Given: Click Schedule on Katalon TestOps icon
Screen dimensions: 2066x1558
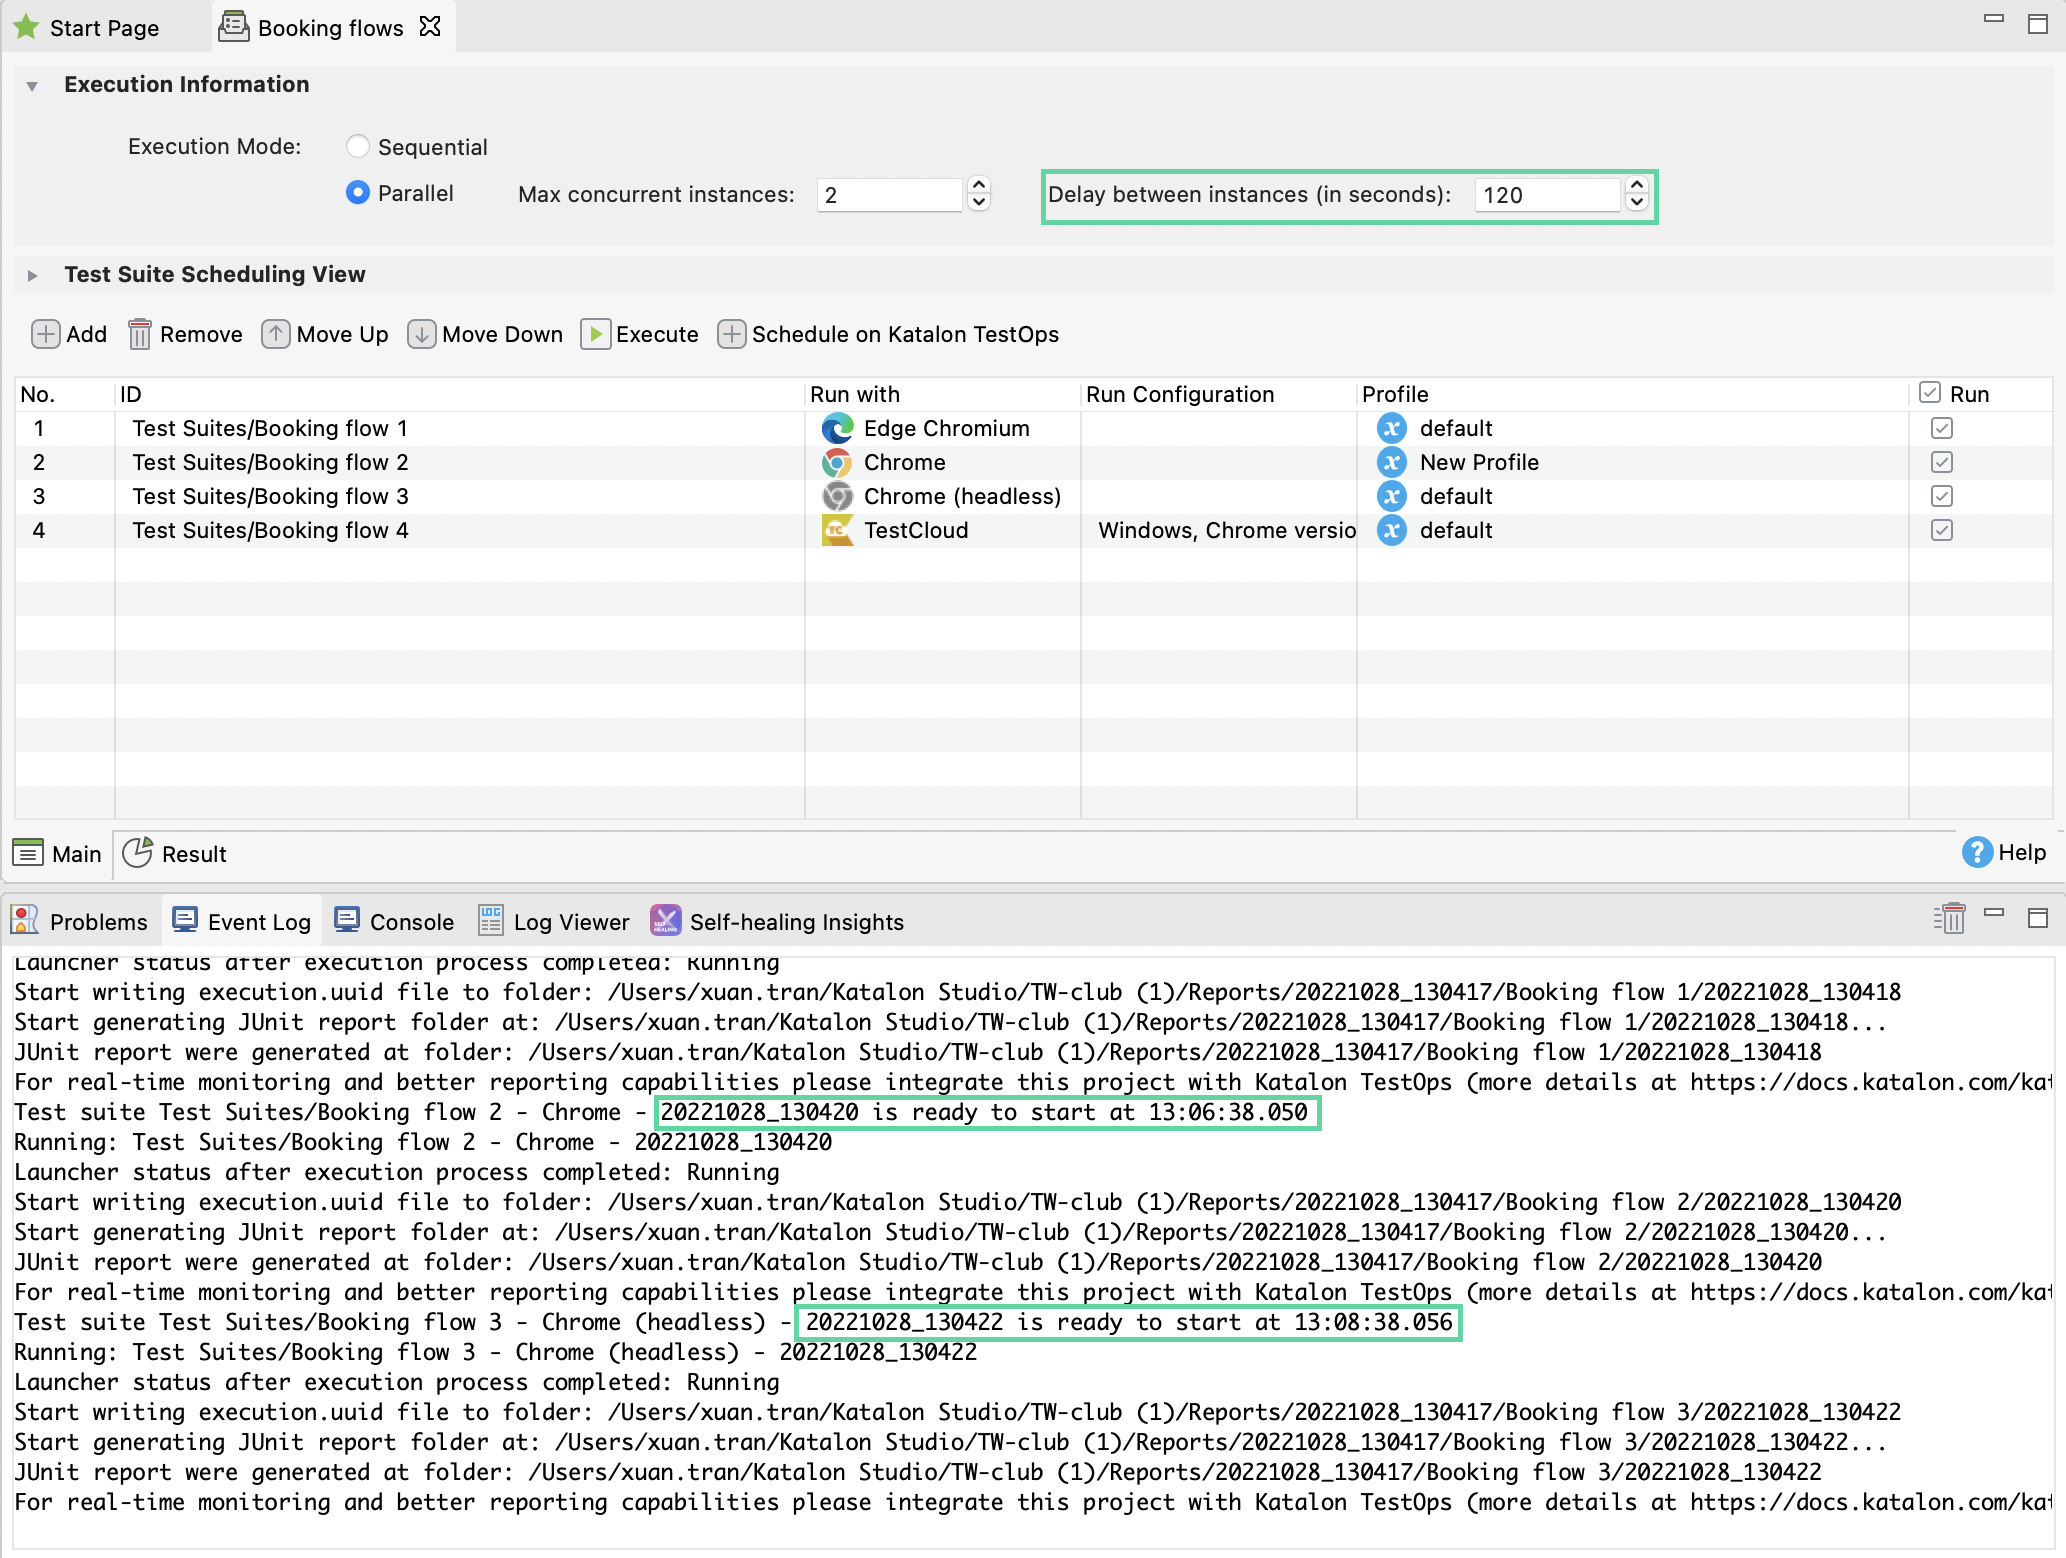Looking at the screenshot, I should click(731, 334).
